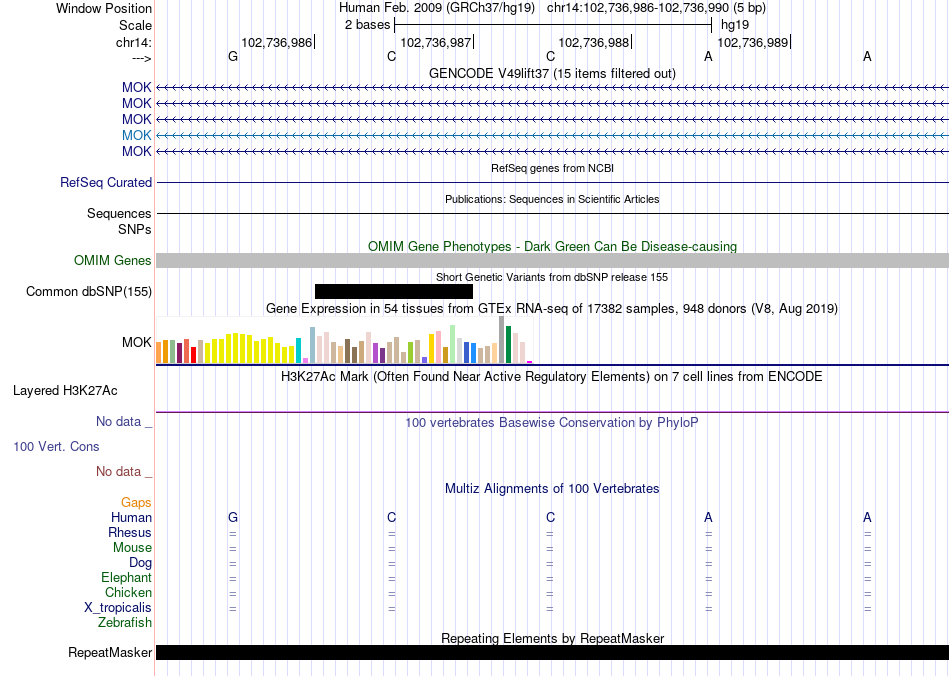The image size is (950, 676).
Task: Open GTEx Gene Expression in 54 tissues title
Action: (x=552, y=308)
